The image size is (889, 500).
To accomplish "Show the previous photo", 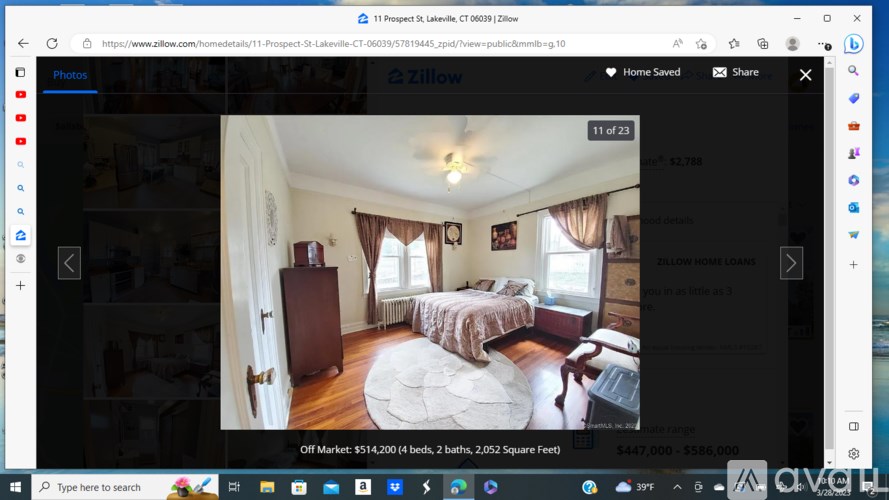I will (x=69, y=263).
